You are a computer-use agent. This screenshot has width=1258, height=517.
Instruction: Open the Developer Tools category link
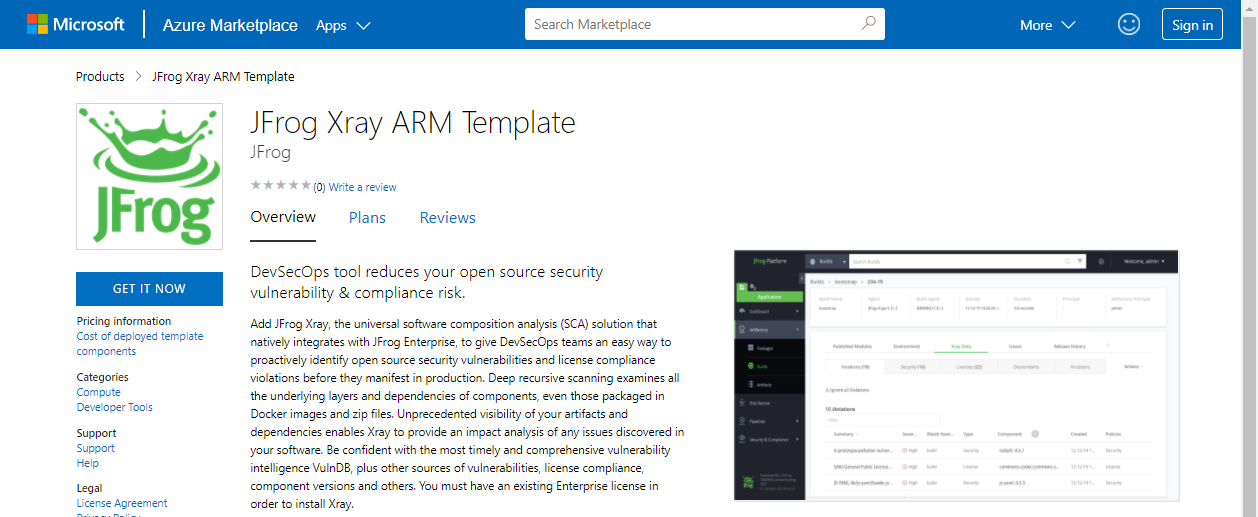(115, 407)
